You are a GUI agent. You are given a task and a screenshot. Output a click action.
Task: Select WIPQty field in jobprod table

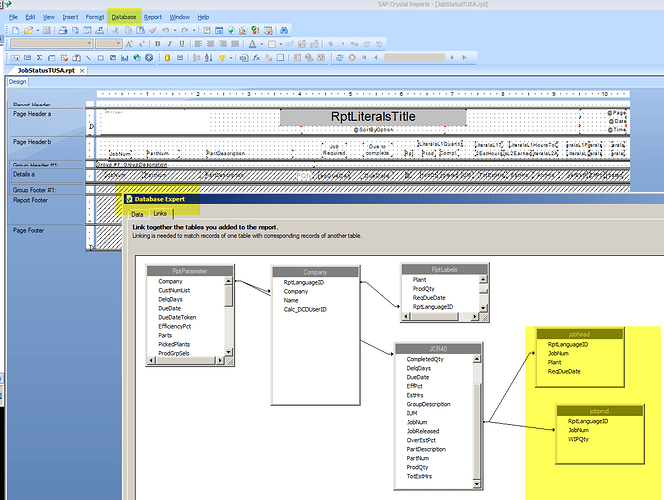coord(578,439)
